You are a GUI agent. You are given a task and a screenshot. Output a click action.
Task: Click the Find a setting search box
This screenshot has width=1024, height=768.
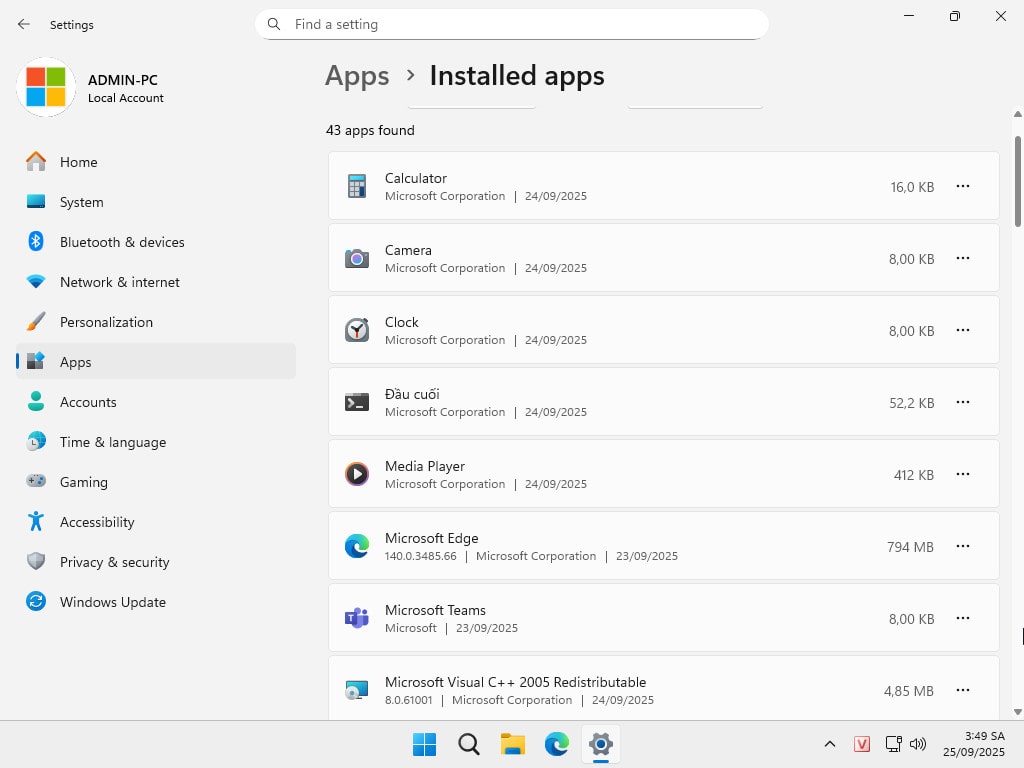click(x=520, y=24)
